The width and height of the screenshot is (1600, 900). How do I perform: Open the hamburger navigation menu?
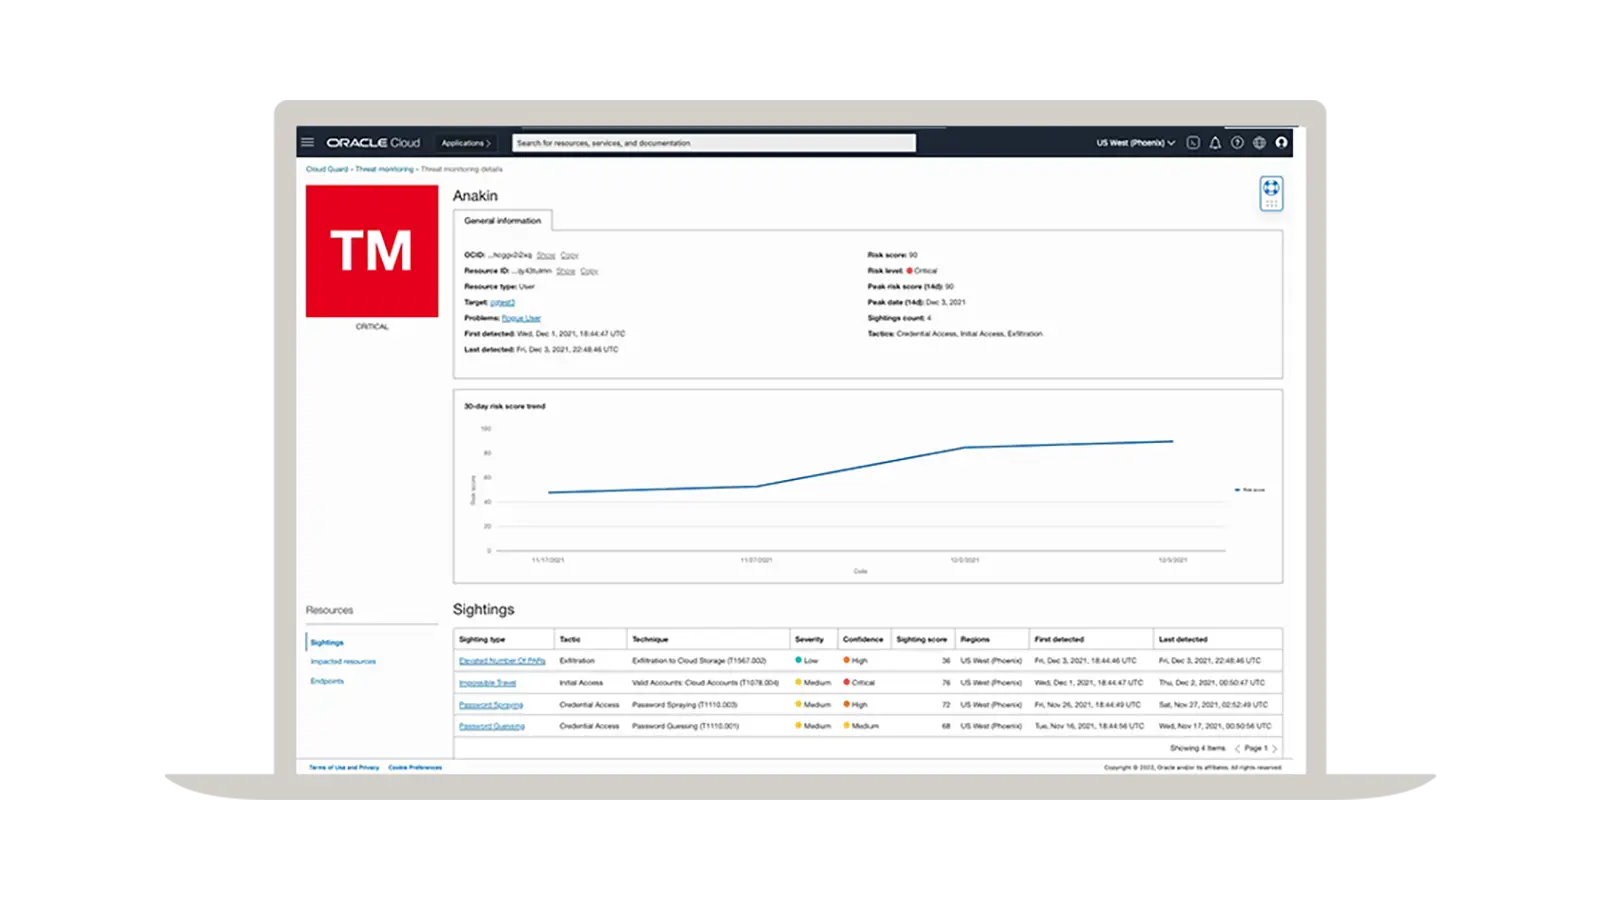click(x=308, y=142)
